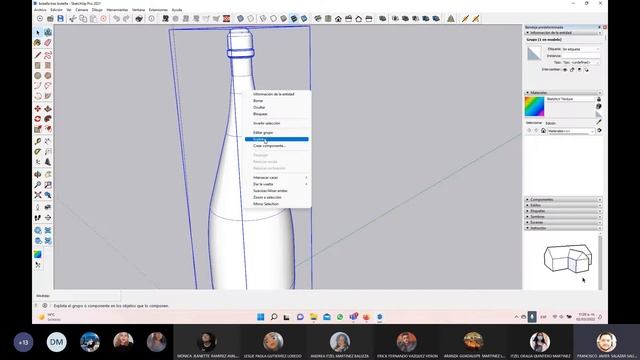Pick the Zoom magnifier tool

[x=38, y=185]
